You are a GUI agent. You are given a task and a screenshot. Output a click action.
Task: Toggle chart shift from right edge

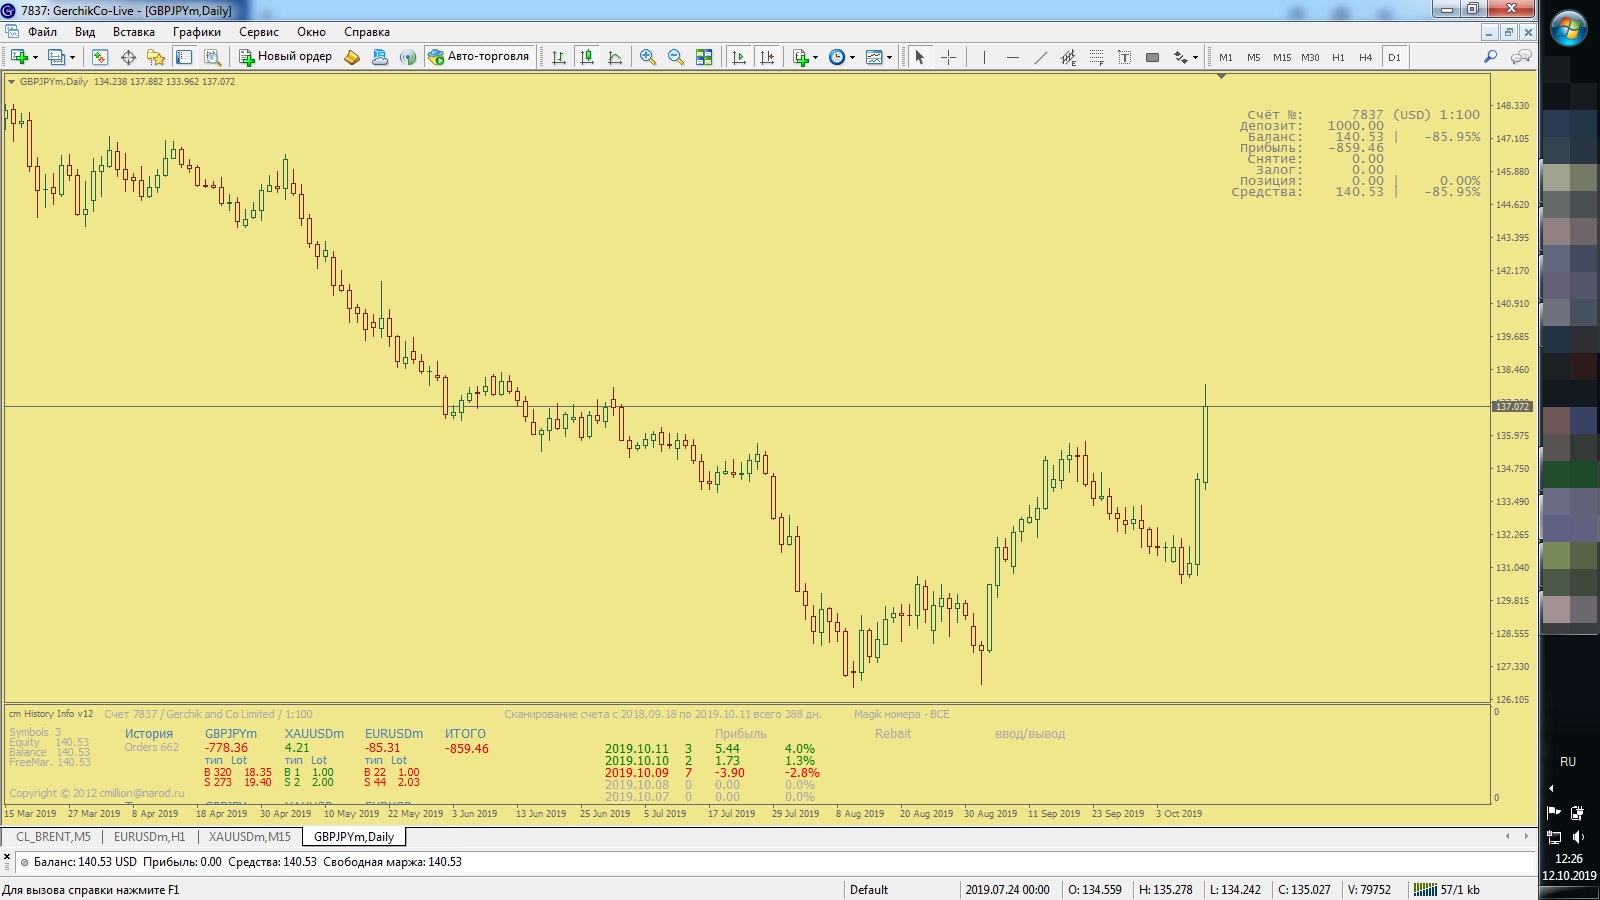pos(767,57)
